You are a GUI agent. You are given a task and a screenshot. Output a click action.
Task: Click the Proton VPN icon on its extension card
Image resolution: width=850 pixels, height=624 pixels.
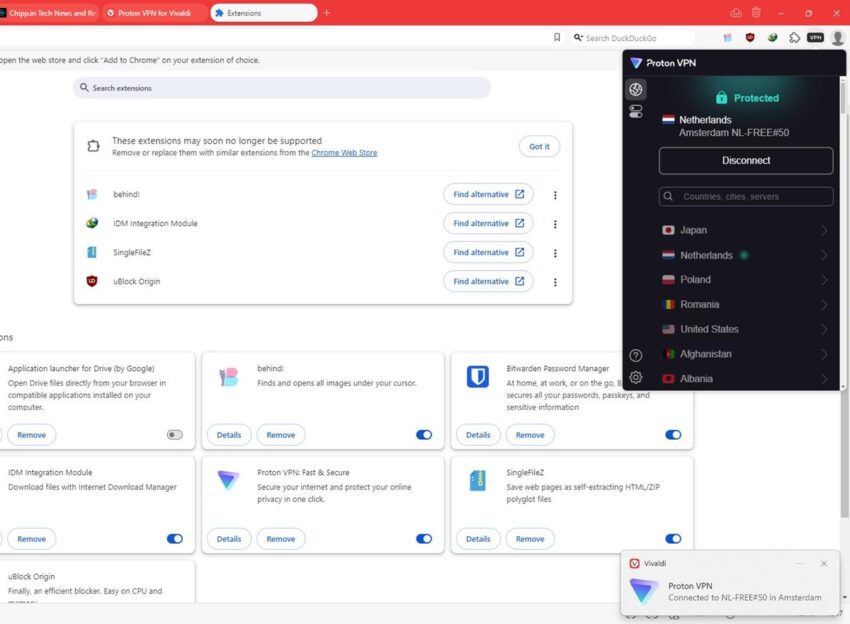coord(228,480)
